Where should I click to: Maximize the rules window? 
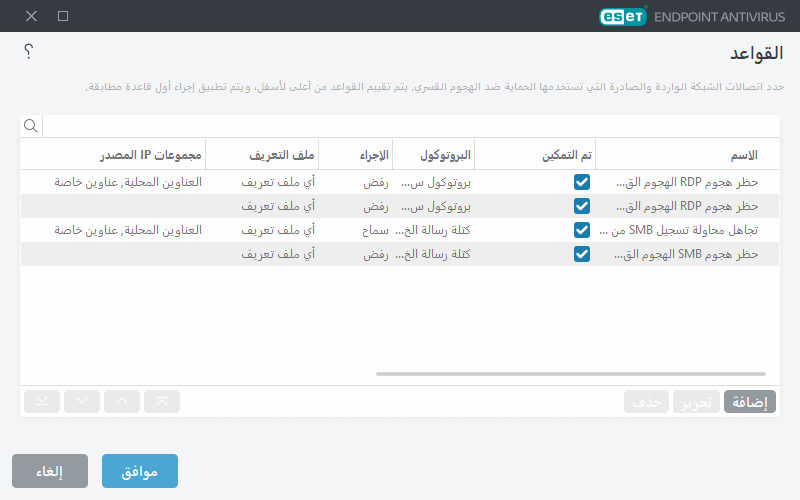(63, 16)
